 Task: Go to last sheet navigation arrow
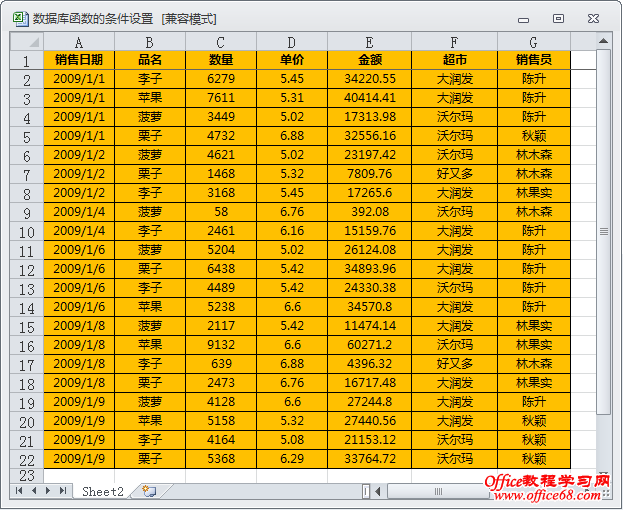click(x=63, y=491)
